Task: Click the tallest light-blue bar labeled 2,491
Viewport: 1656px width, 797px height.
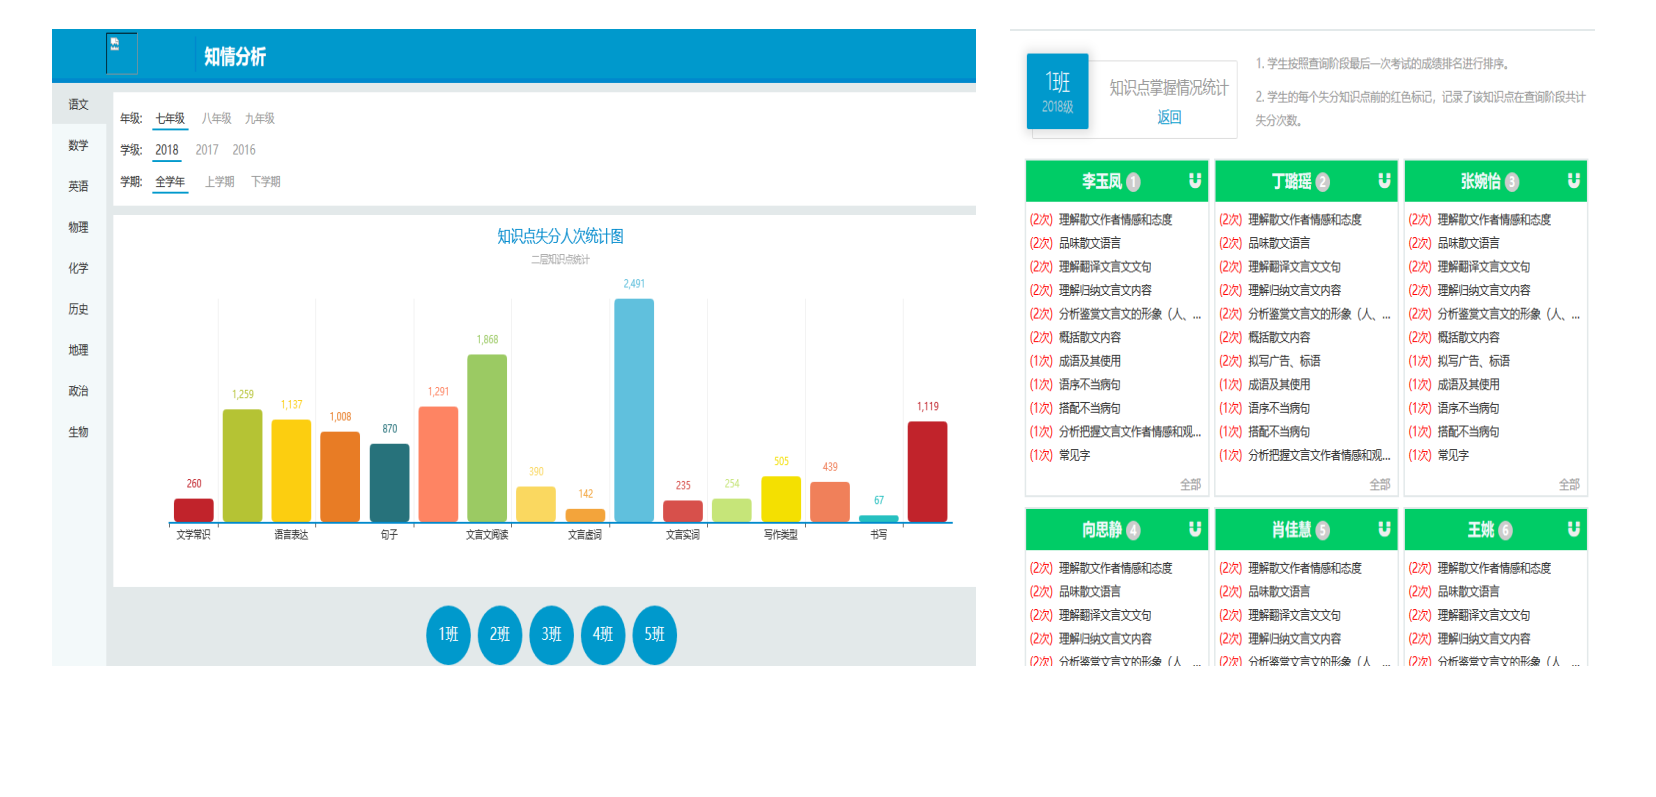Action: [x=634, y=410]
